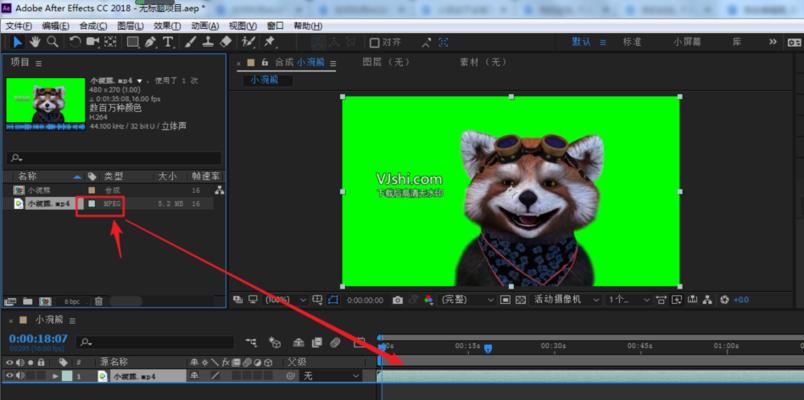Toggle video eye for 小浣熊.mp4 layer
The width and height of the screenshot is (804, 400).
pyautogui.click(x=10, y=376)
